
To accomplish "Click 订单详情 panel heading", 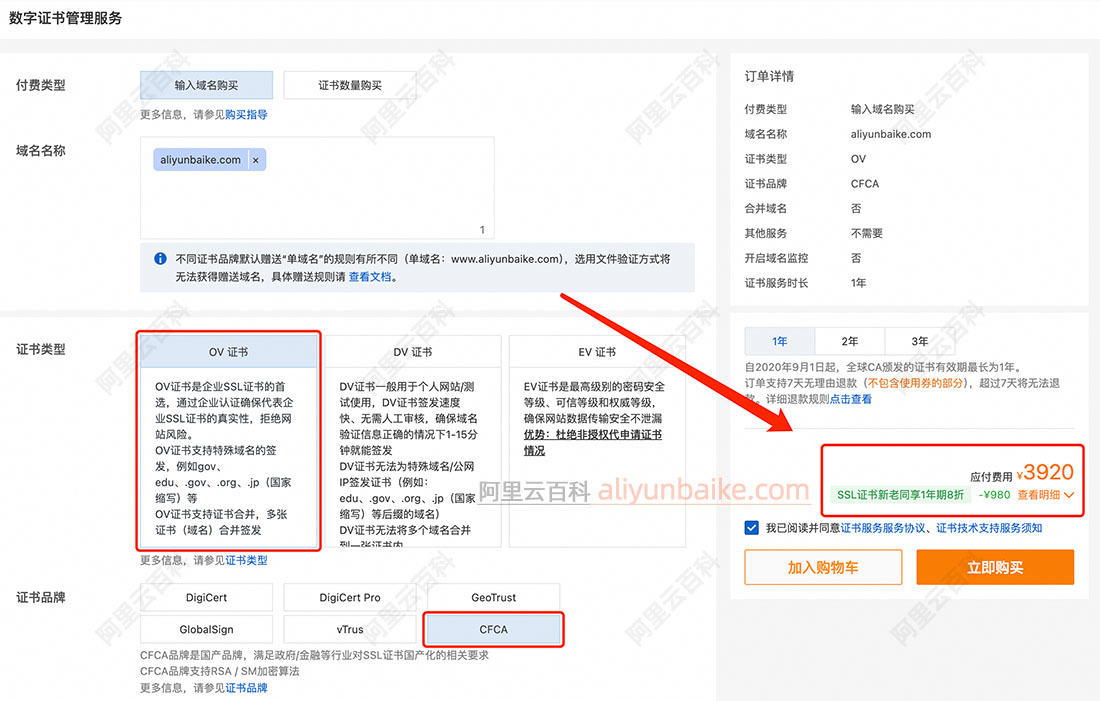I will [x=769, y=76].
